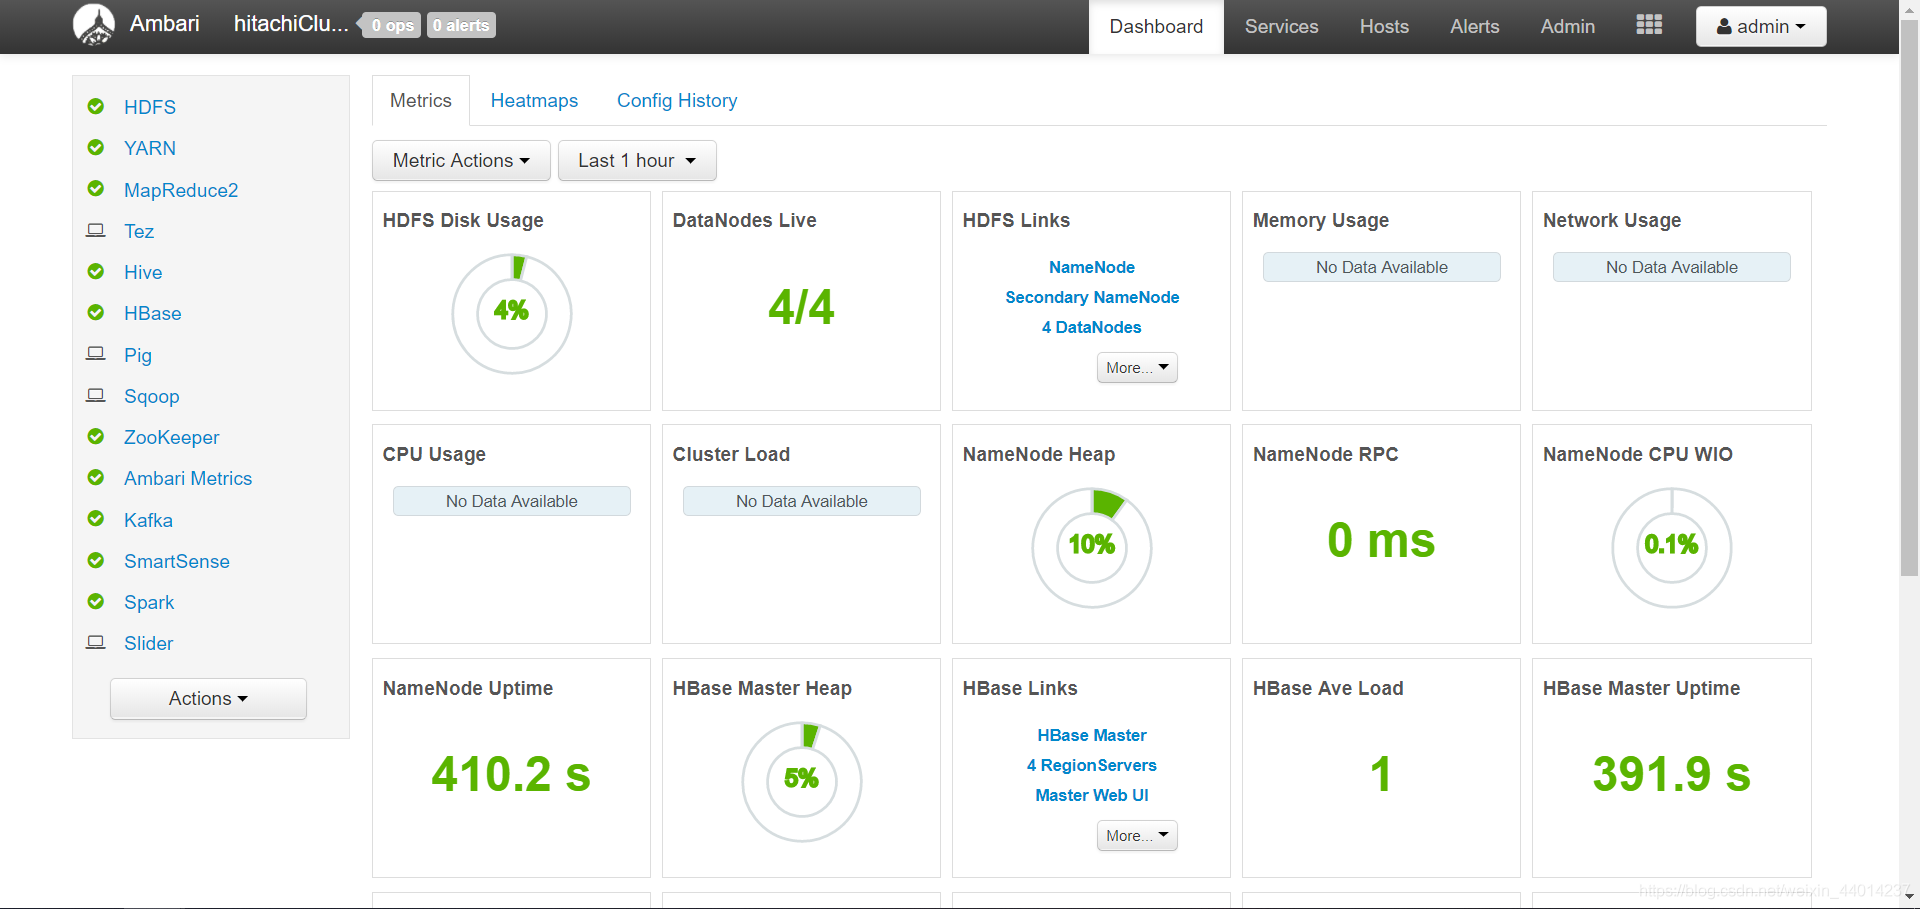Click the MapReduce2 green status check icon
This screenshot has height=909, width=1920.
tap(96, 188)
